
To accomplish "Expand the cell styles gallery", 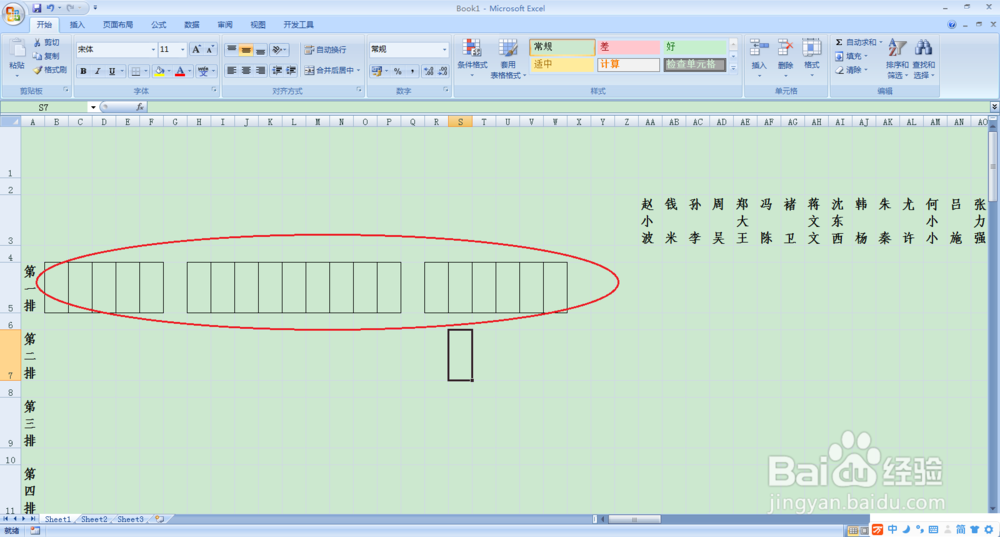I will point(733,68).
